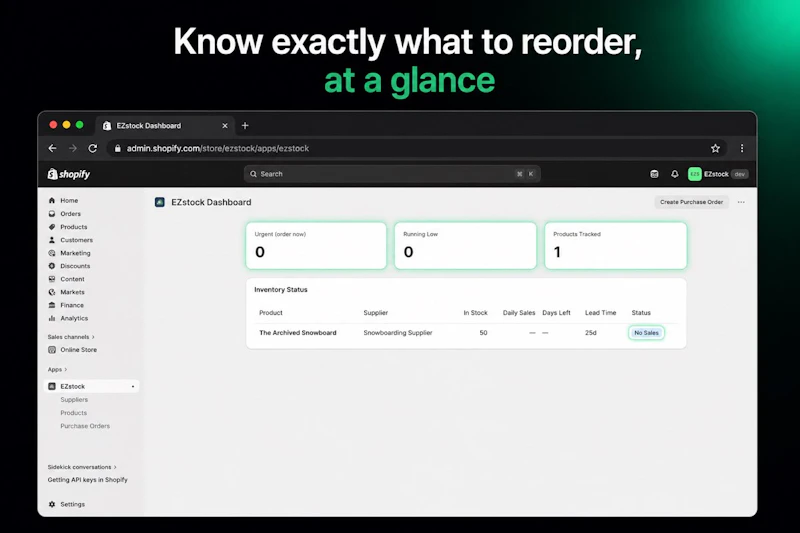This screenshot has height=533, width=800.
Task: Click the Lead Time column header
Action: point(601,313)
